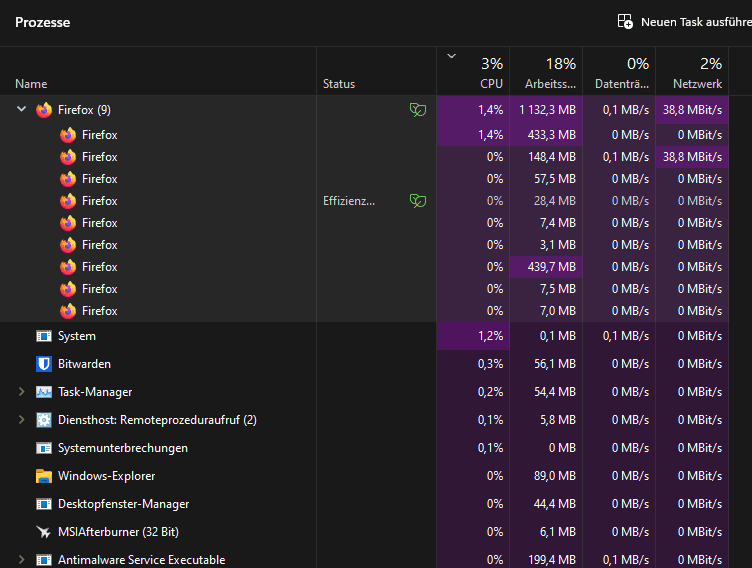Viewport: 752px width, 568px height.
Task: Select the System process row
Action: (364, 336)
